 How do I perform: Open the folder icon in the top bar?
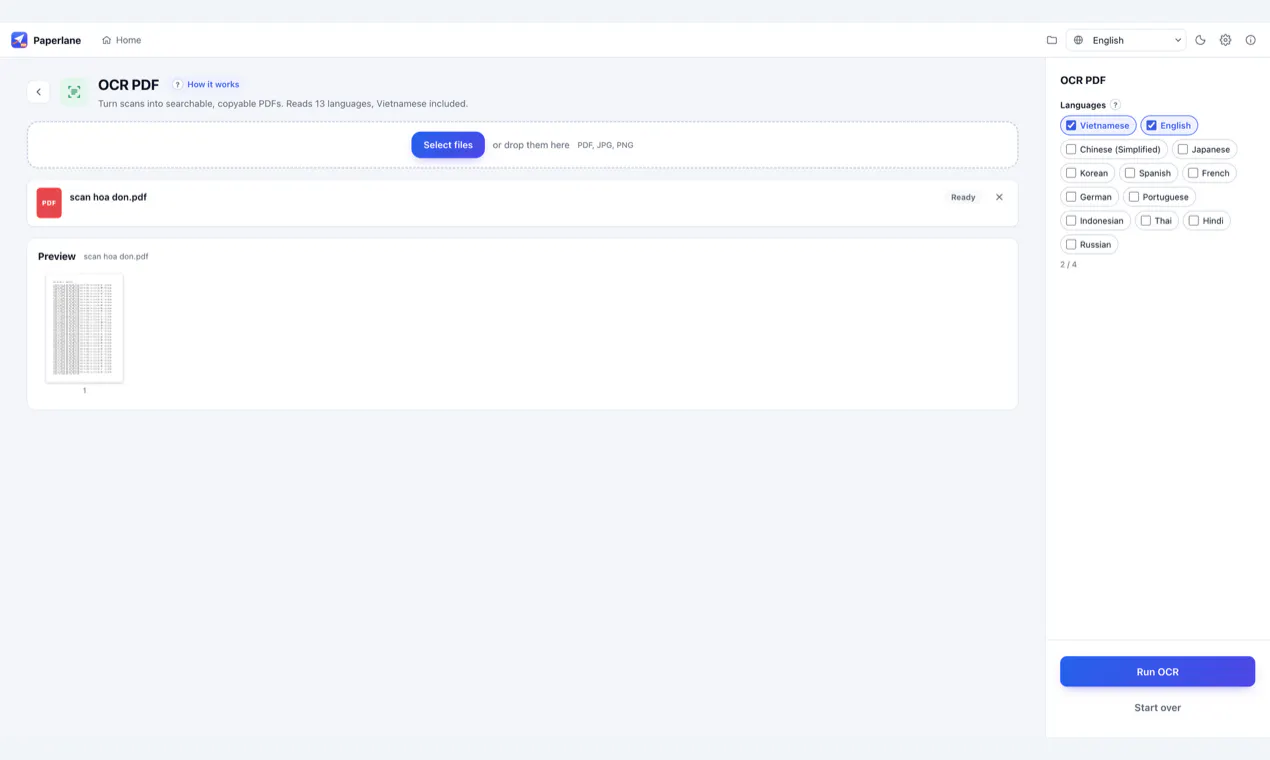tap(1052, 40)
